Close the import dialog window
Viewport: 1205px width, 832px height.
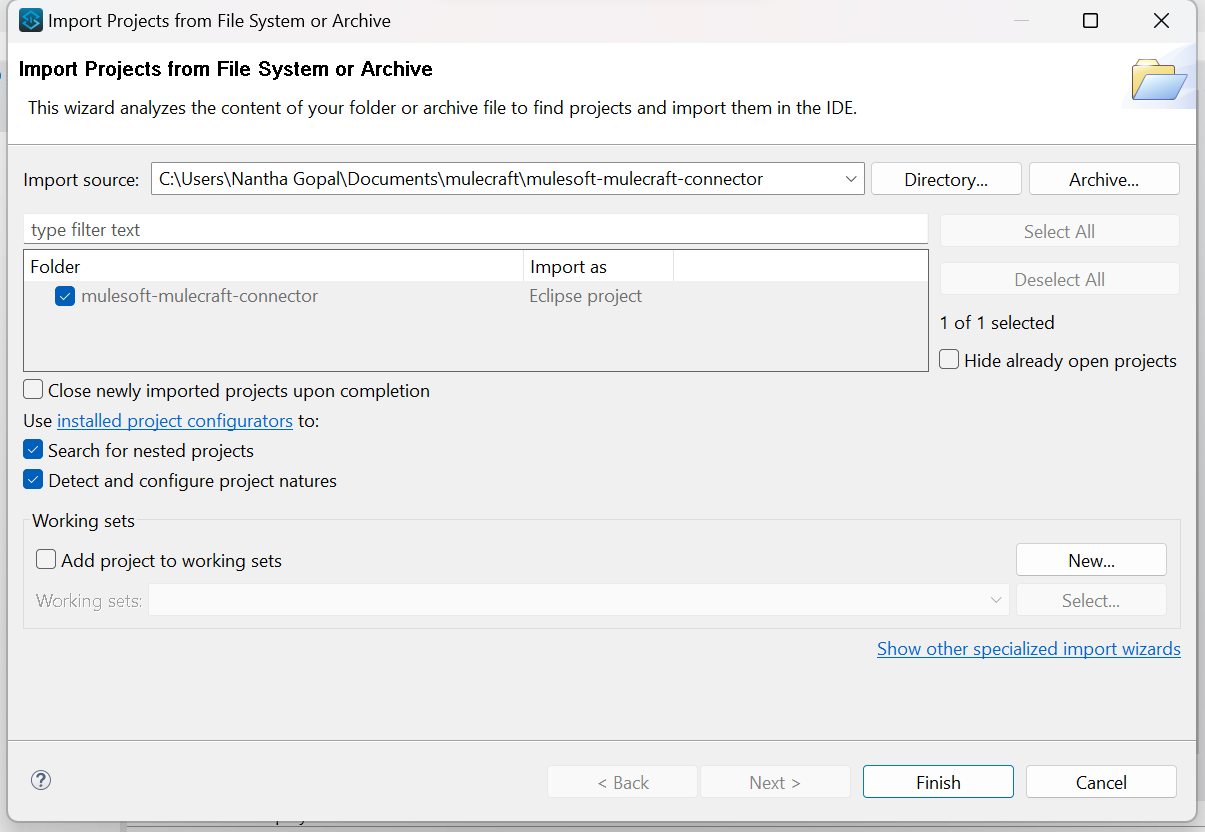pos(1161,21)
